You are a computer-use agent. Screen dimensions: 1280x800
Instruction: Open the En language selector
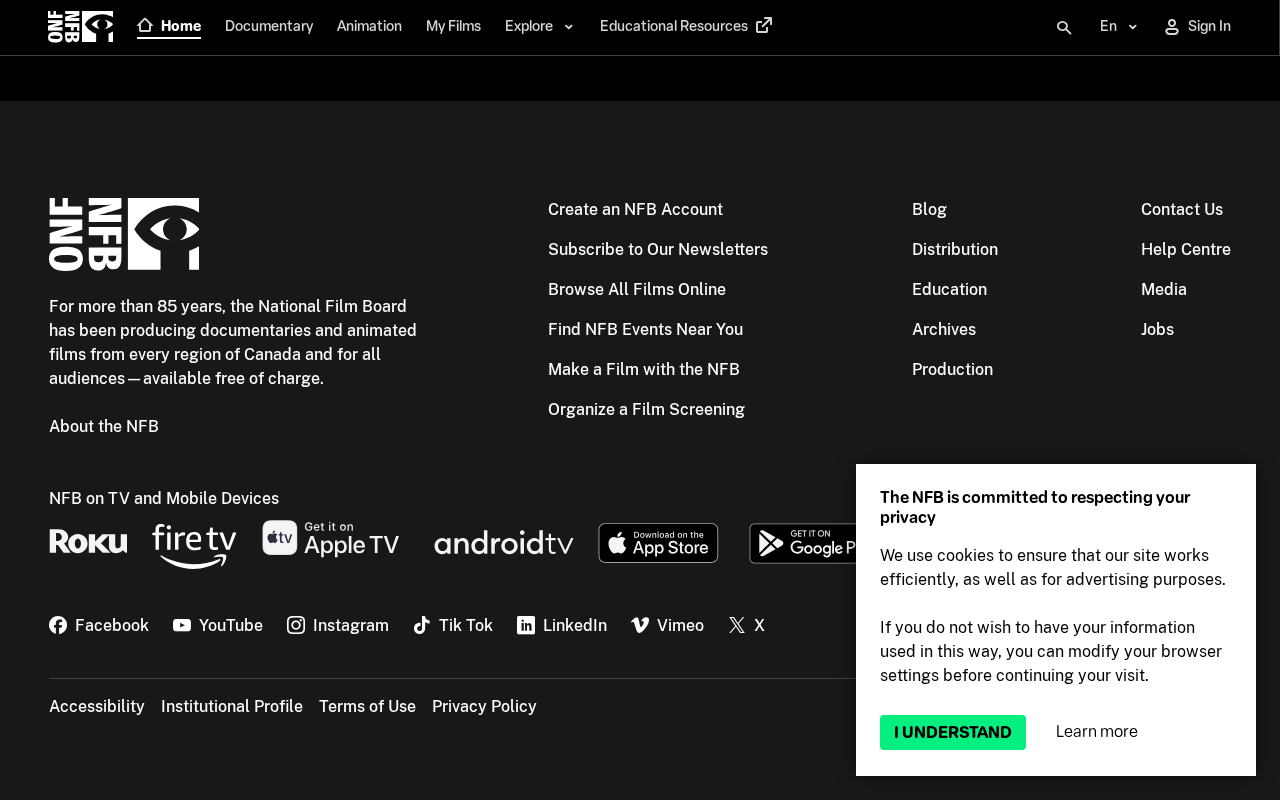[1119, 27]
